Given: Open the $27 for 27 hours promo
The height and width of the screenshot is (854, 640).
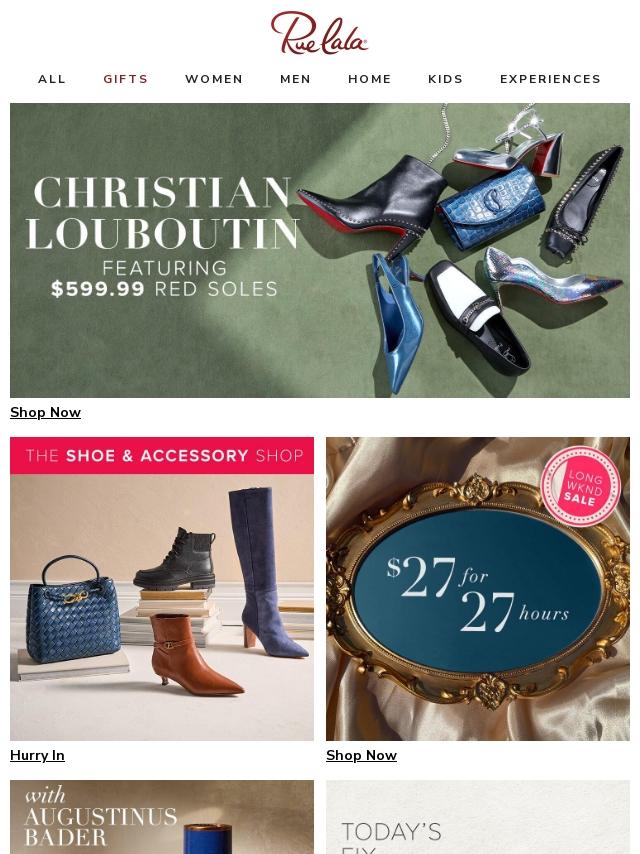Looking at the screenshot, I should click(478, 589).
